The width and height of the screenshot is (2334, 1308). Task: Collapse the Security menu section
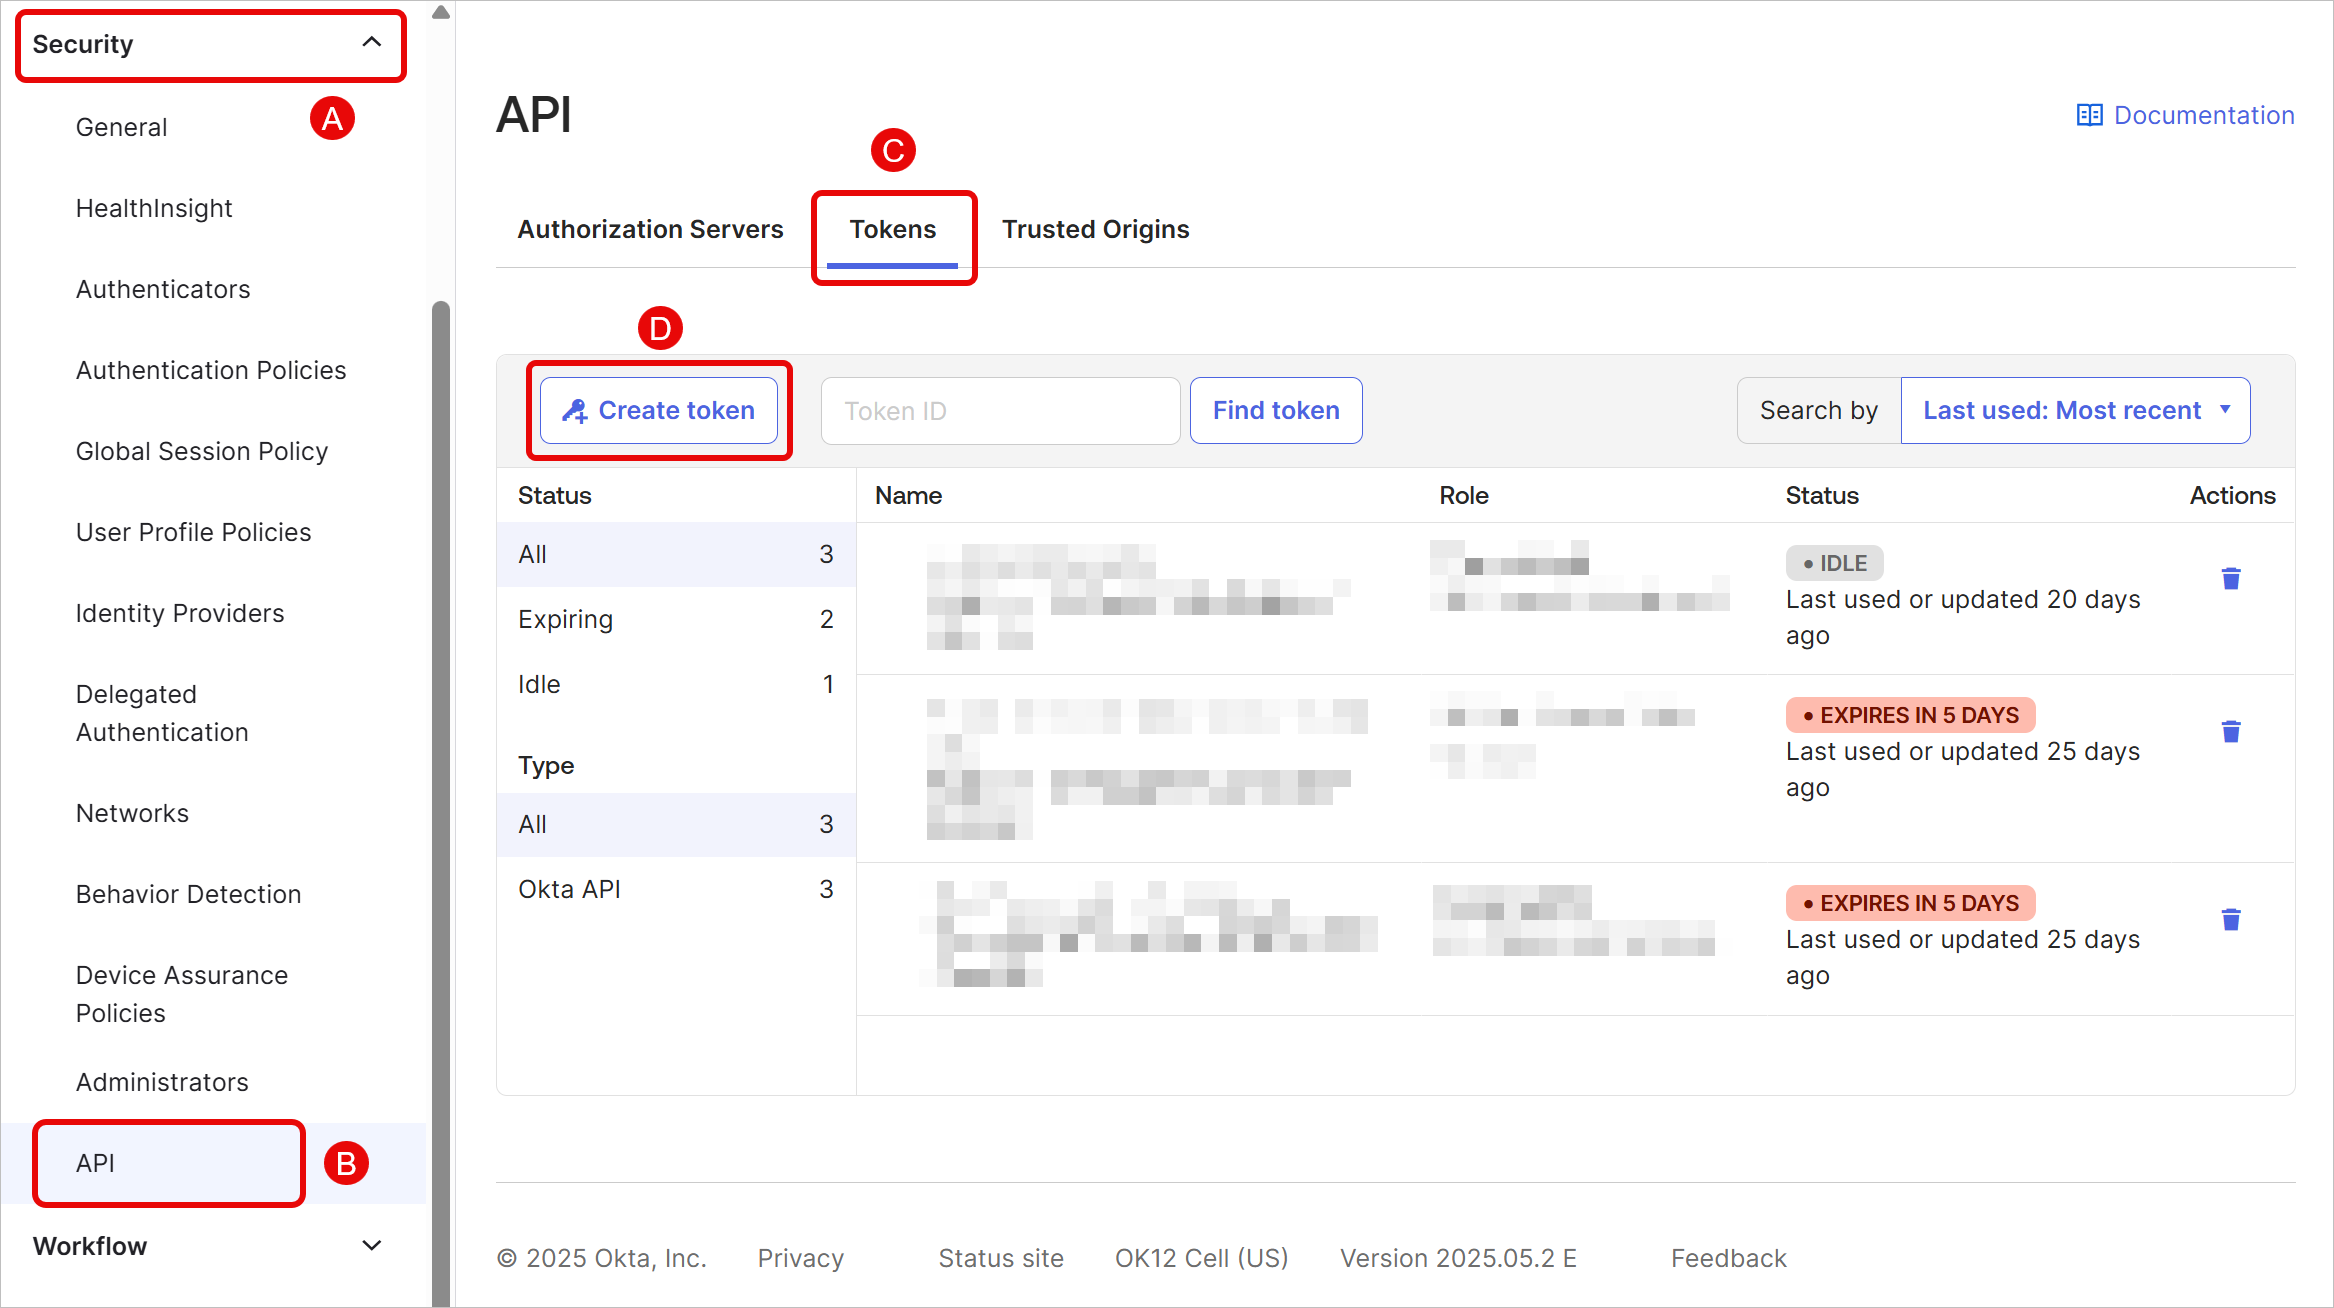pos(210,44)
